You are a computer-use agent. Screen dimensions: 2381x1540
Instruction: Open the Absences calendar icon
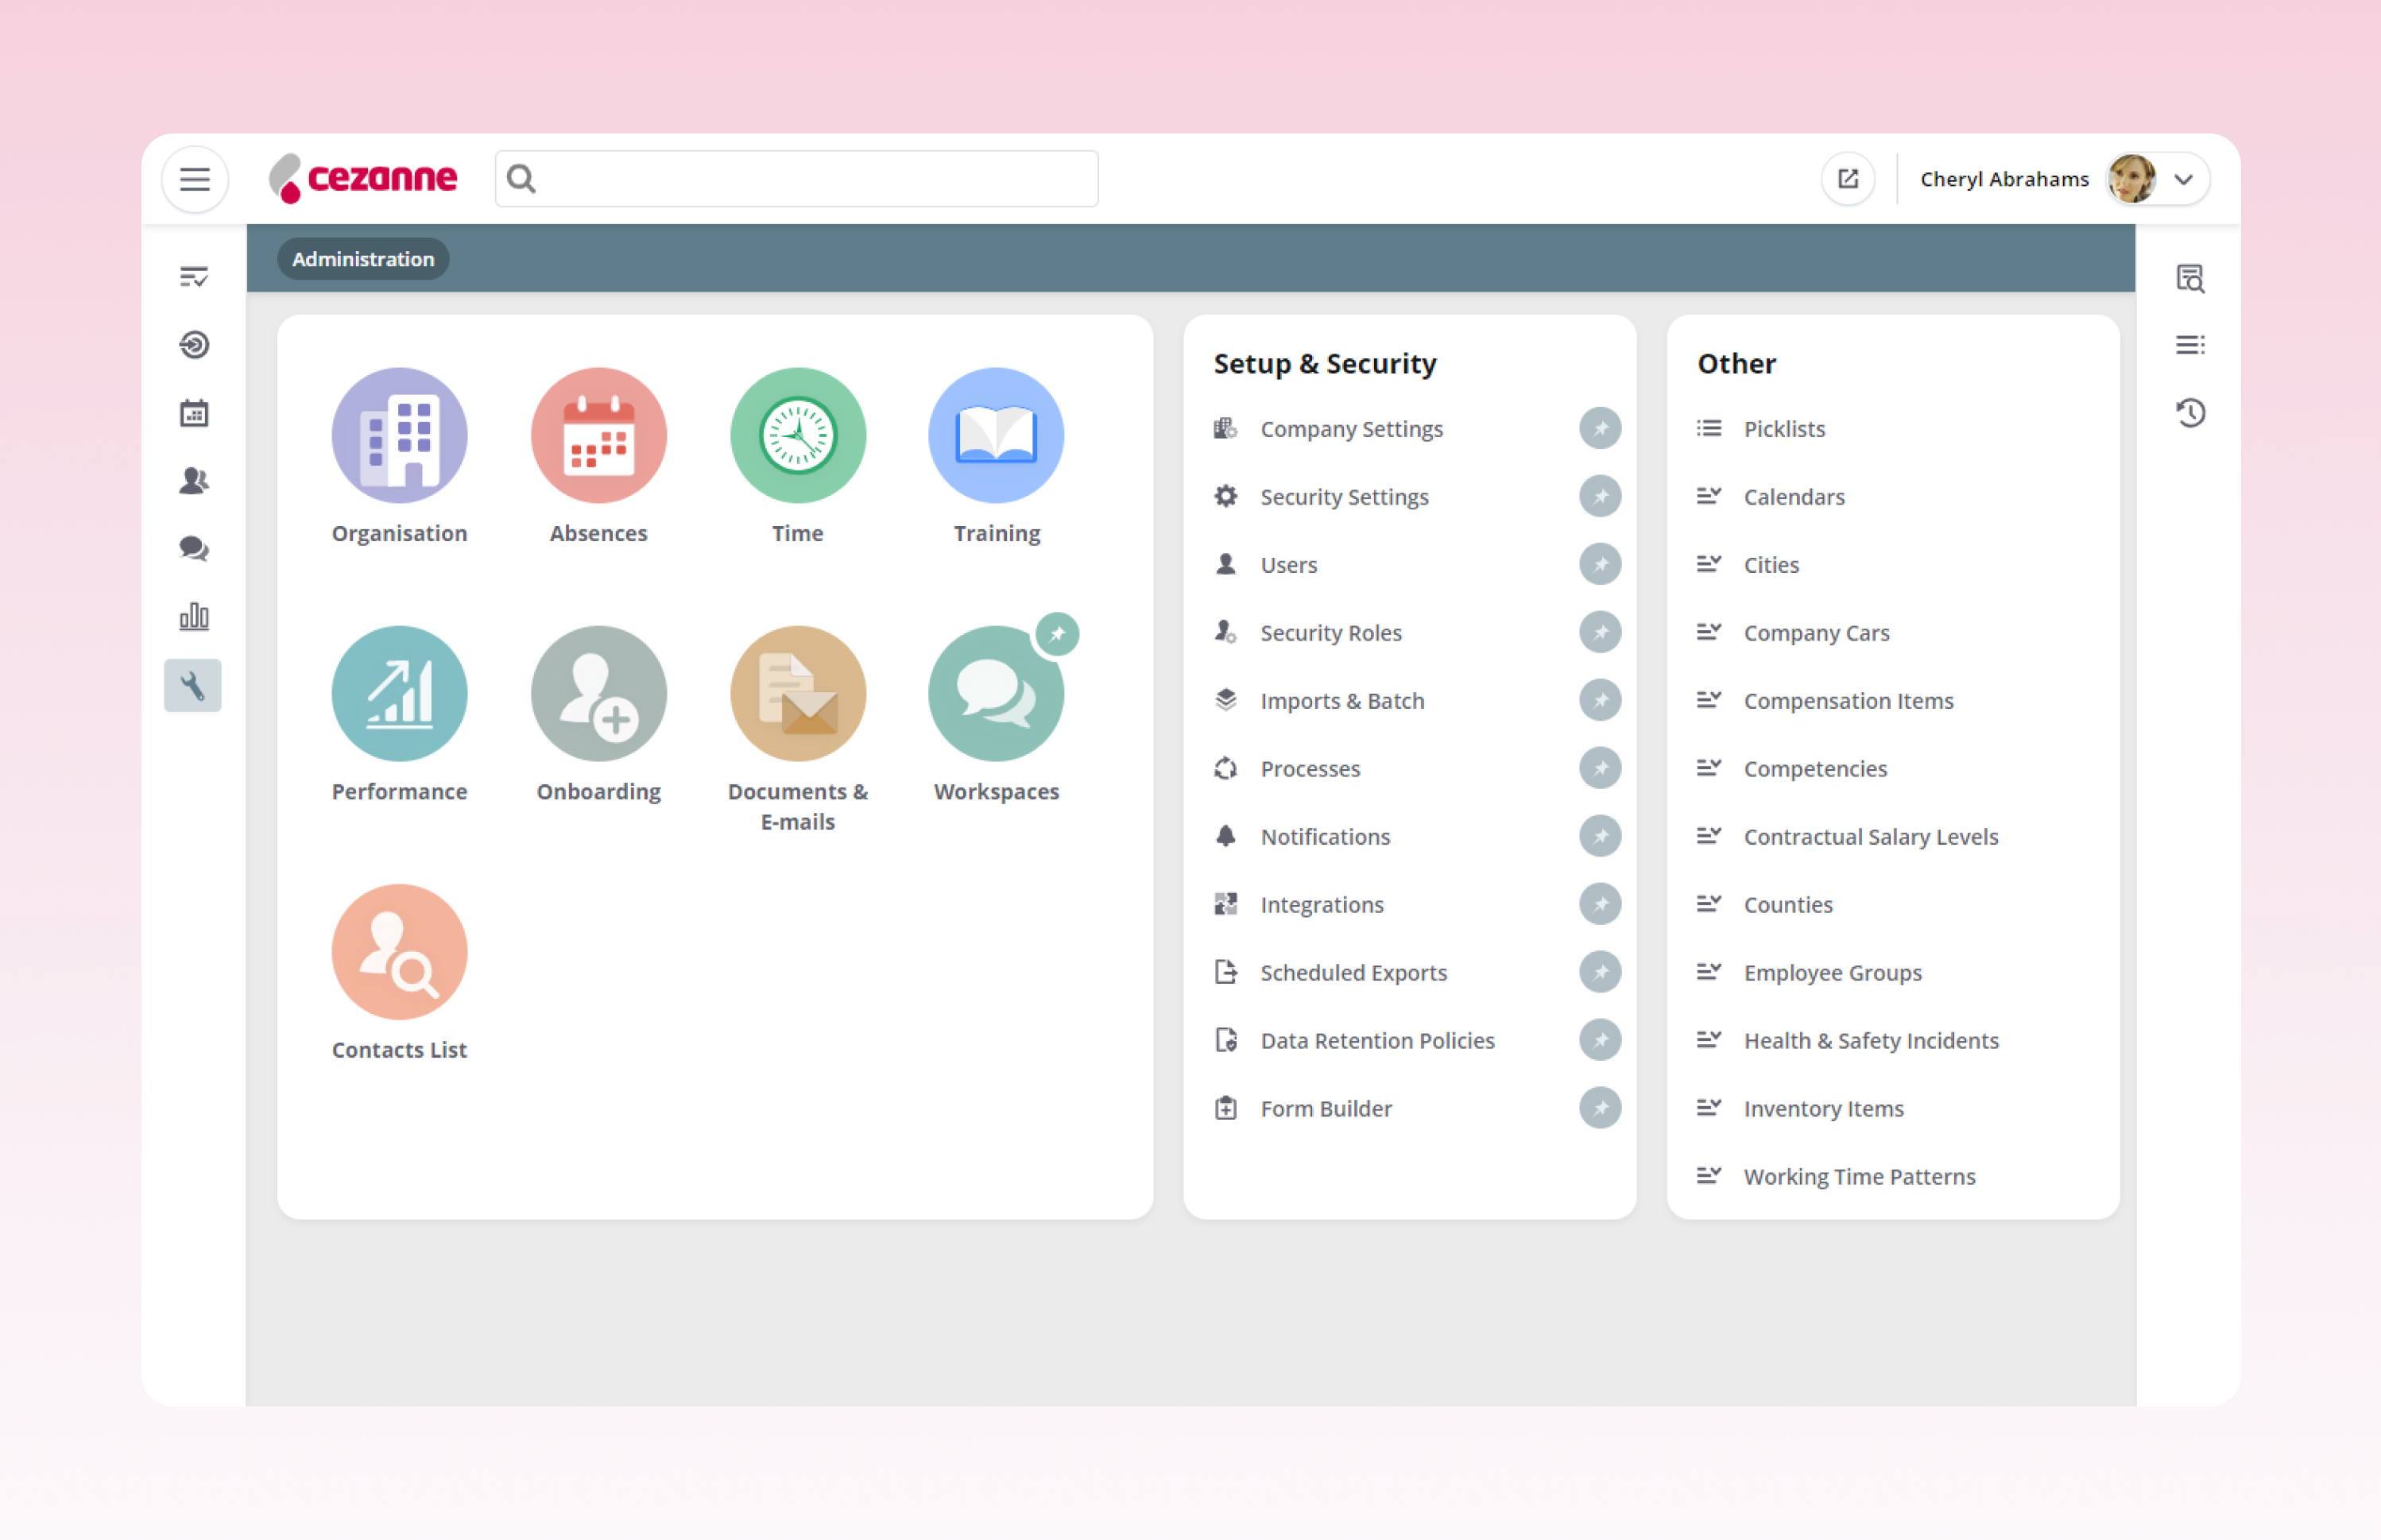598,435
